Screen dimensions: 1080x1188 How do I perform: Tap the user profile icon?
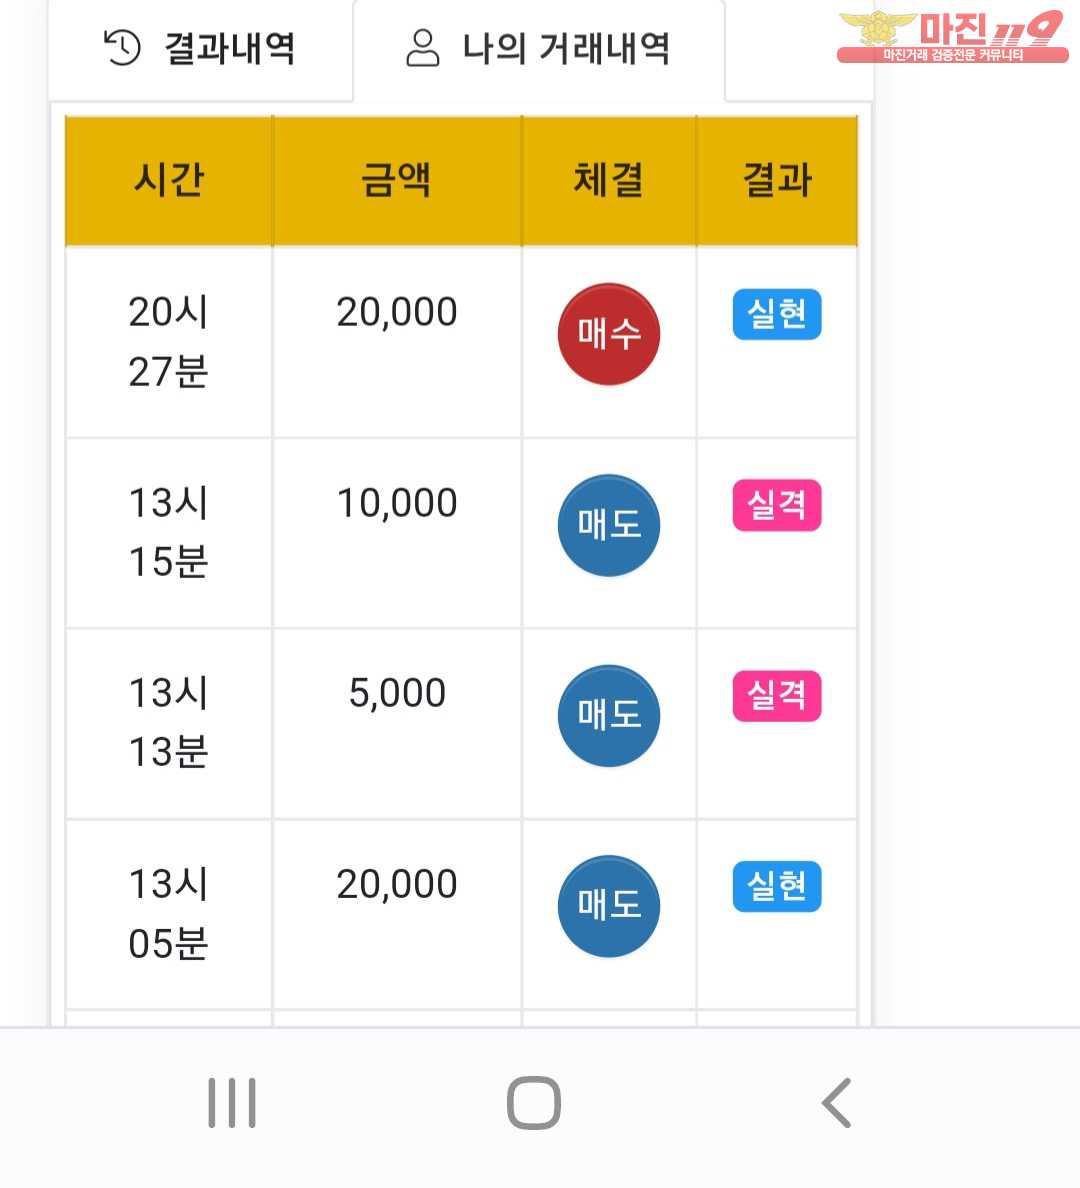pyautogui.click(x=423, y=48)
